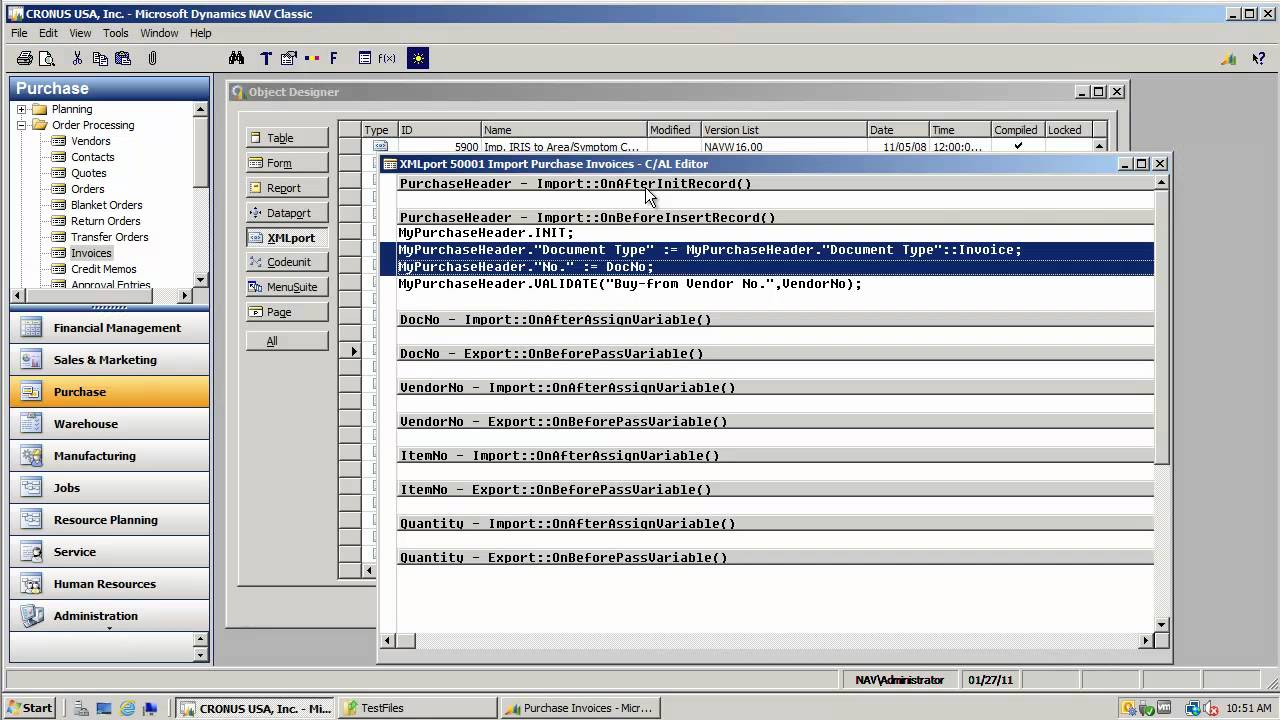The image size is (1280, 720).
Task: Switch to Manufacturing menu
Action: pos(110,456)
